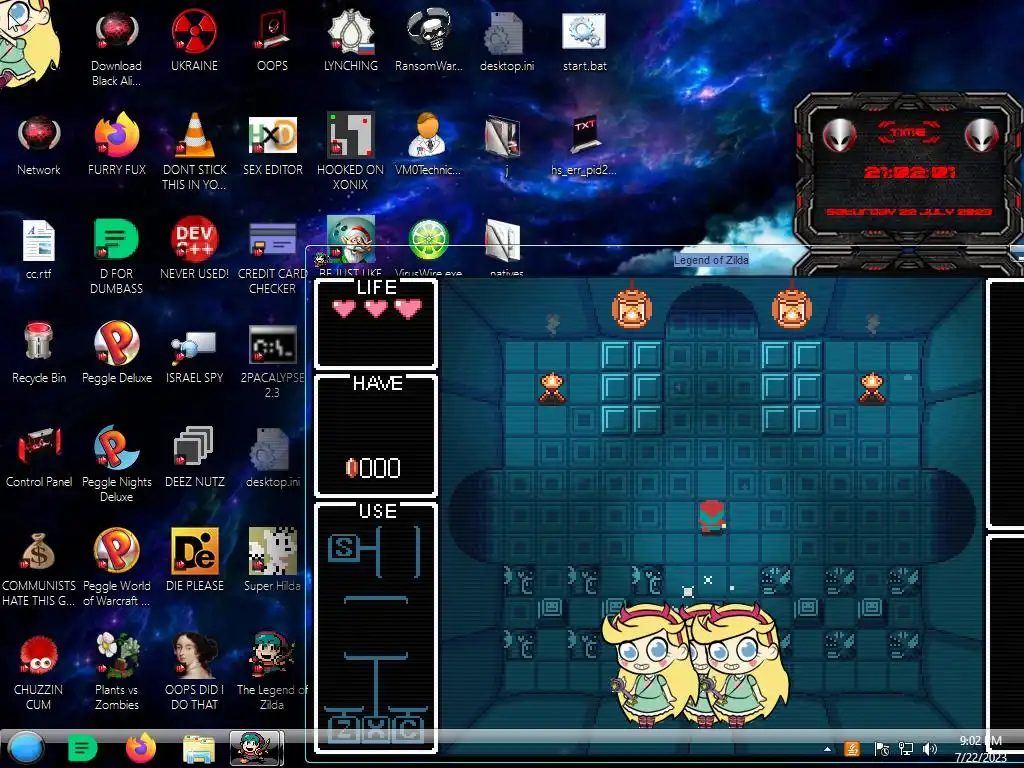
Task: Open the Java update tray icon
Action: click(852, 749)
